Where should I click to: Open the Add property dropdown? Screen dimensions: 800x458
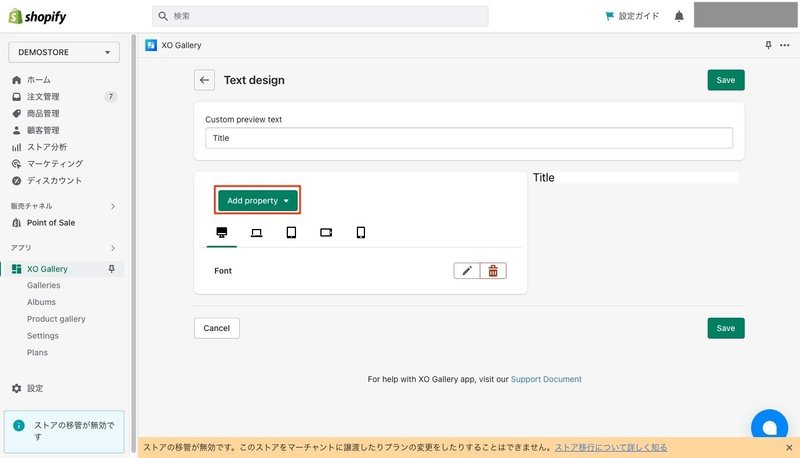pyautogui.click(x=258, y=201)
